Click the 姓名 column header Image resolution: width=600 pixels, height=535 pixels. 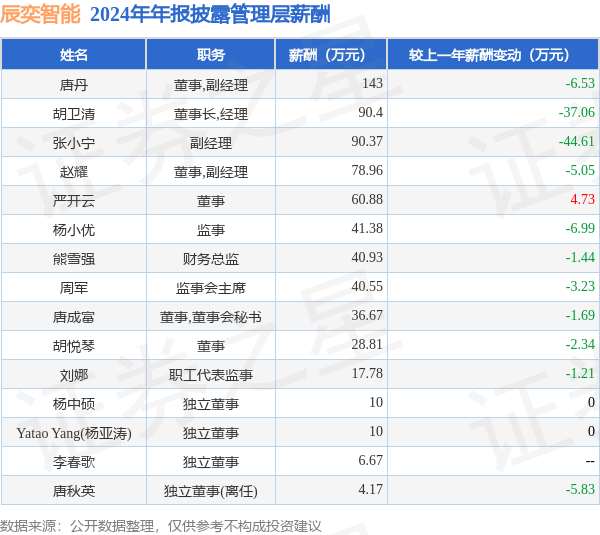74,55
